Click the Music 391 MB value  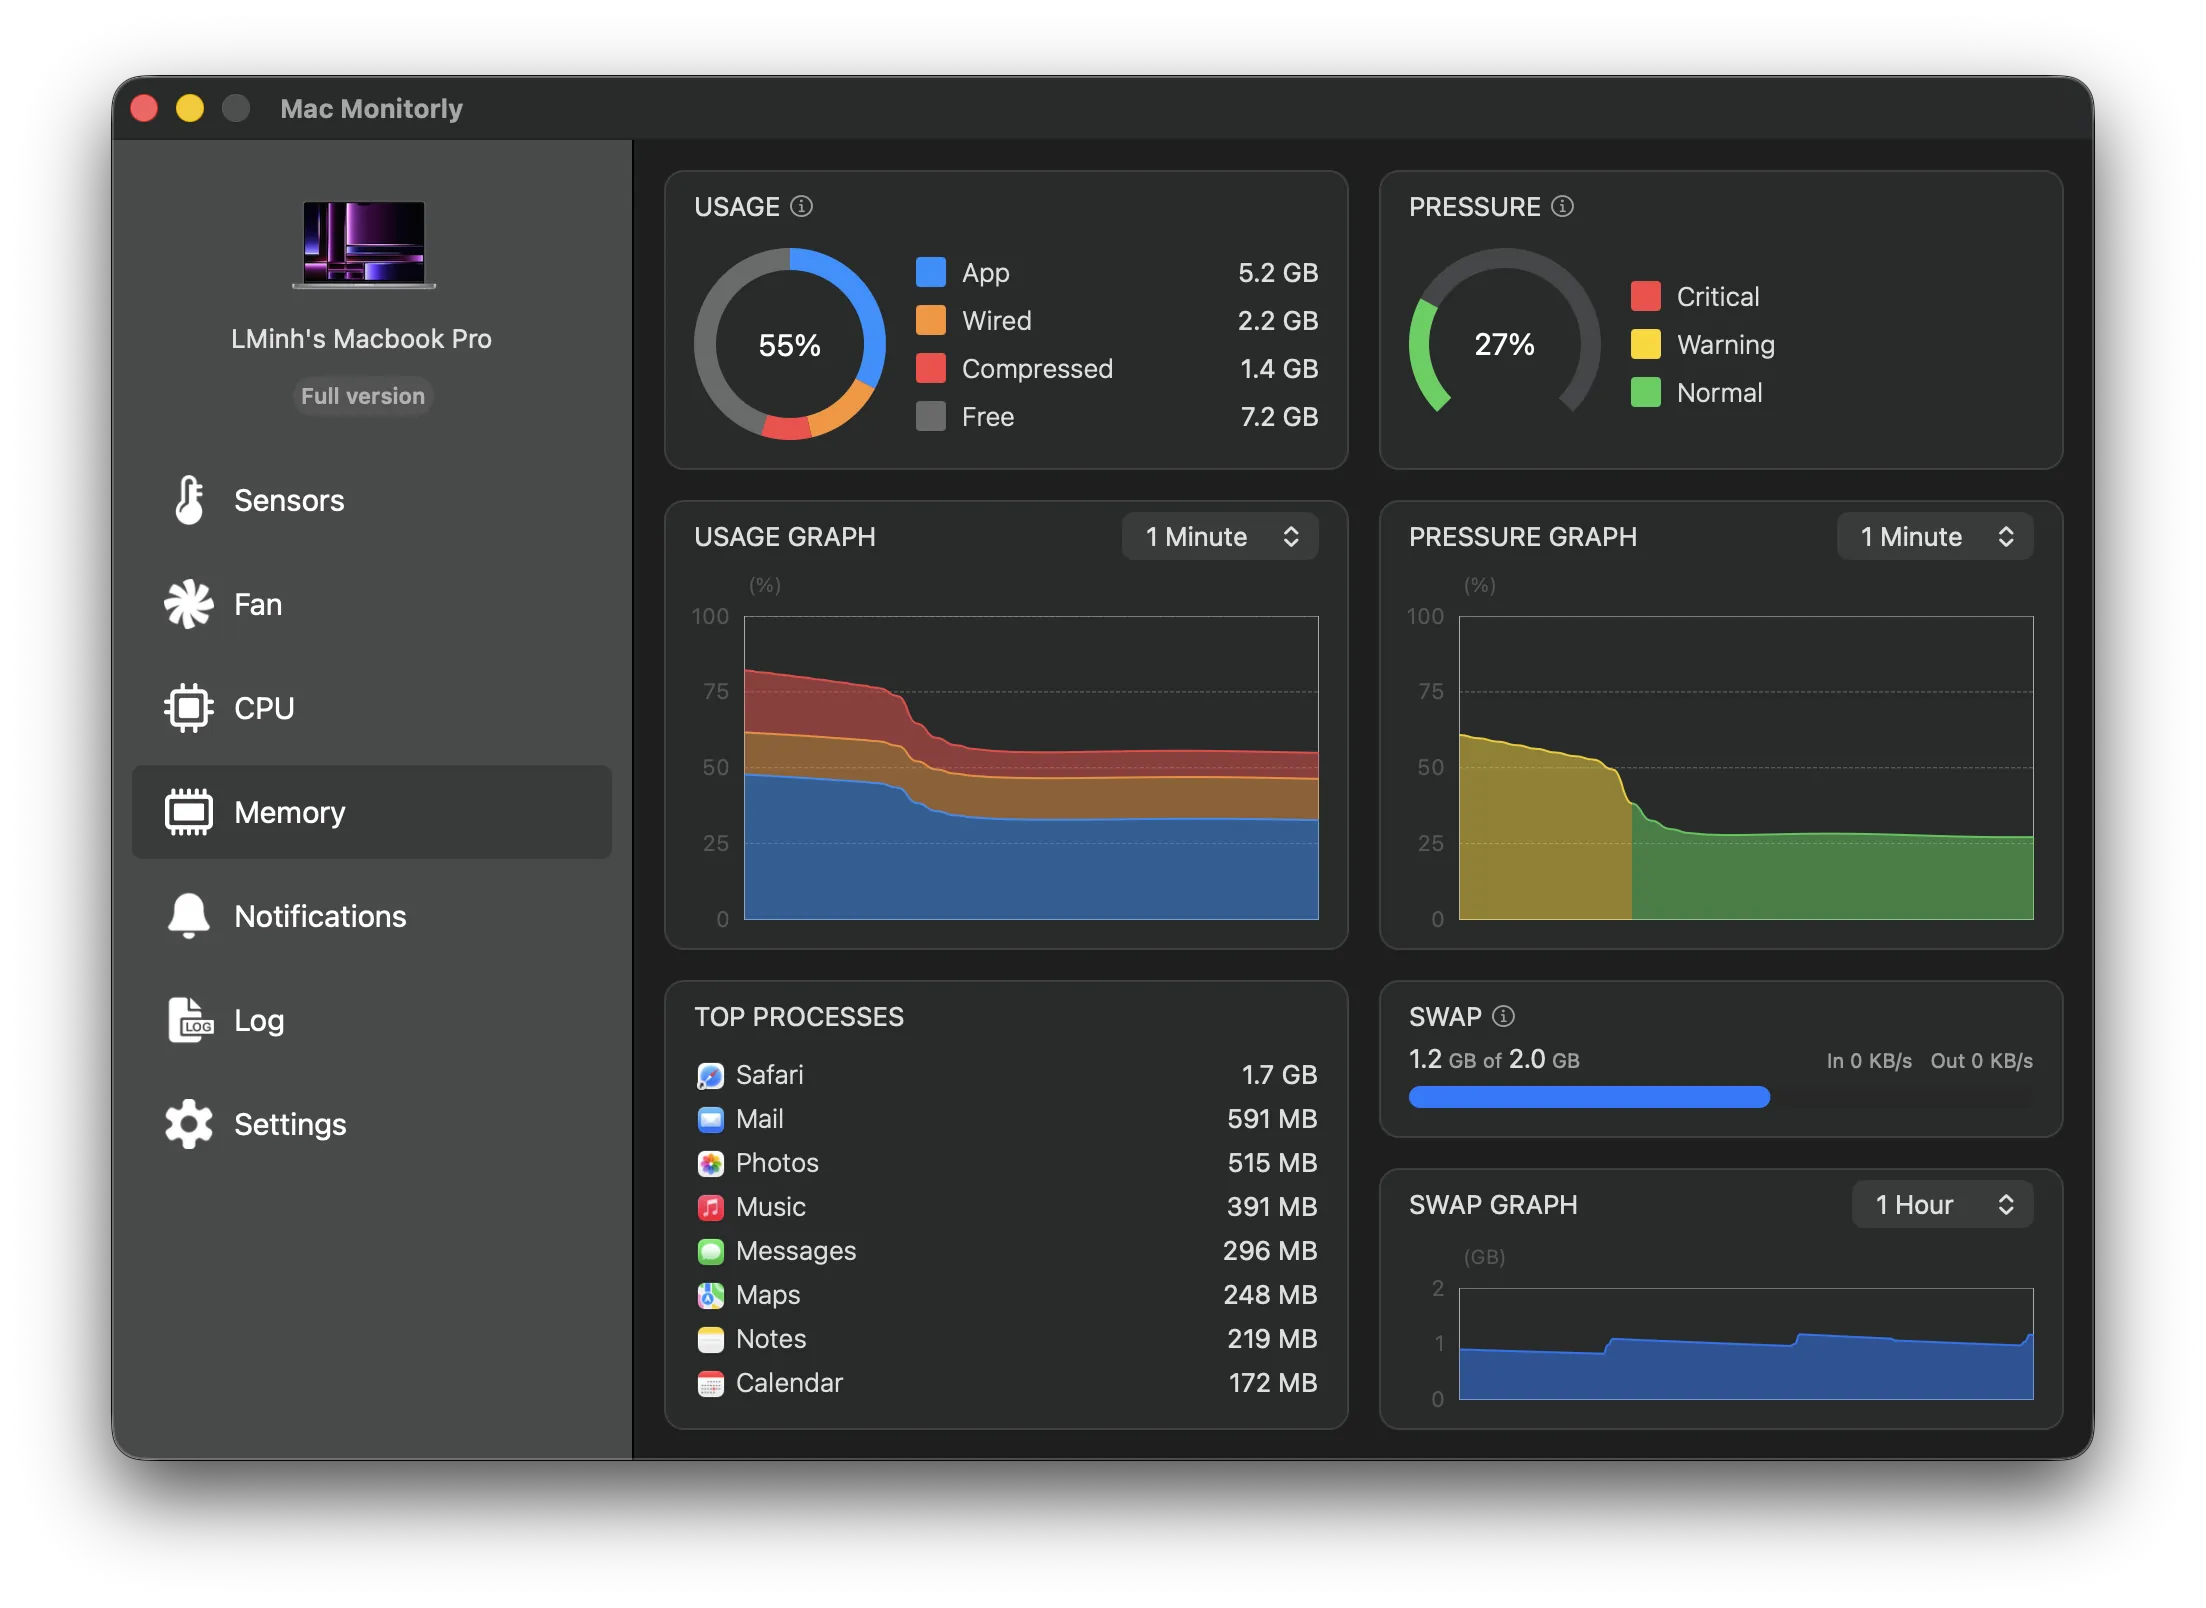(1272, 1207)
